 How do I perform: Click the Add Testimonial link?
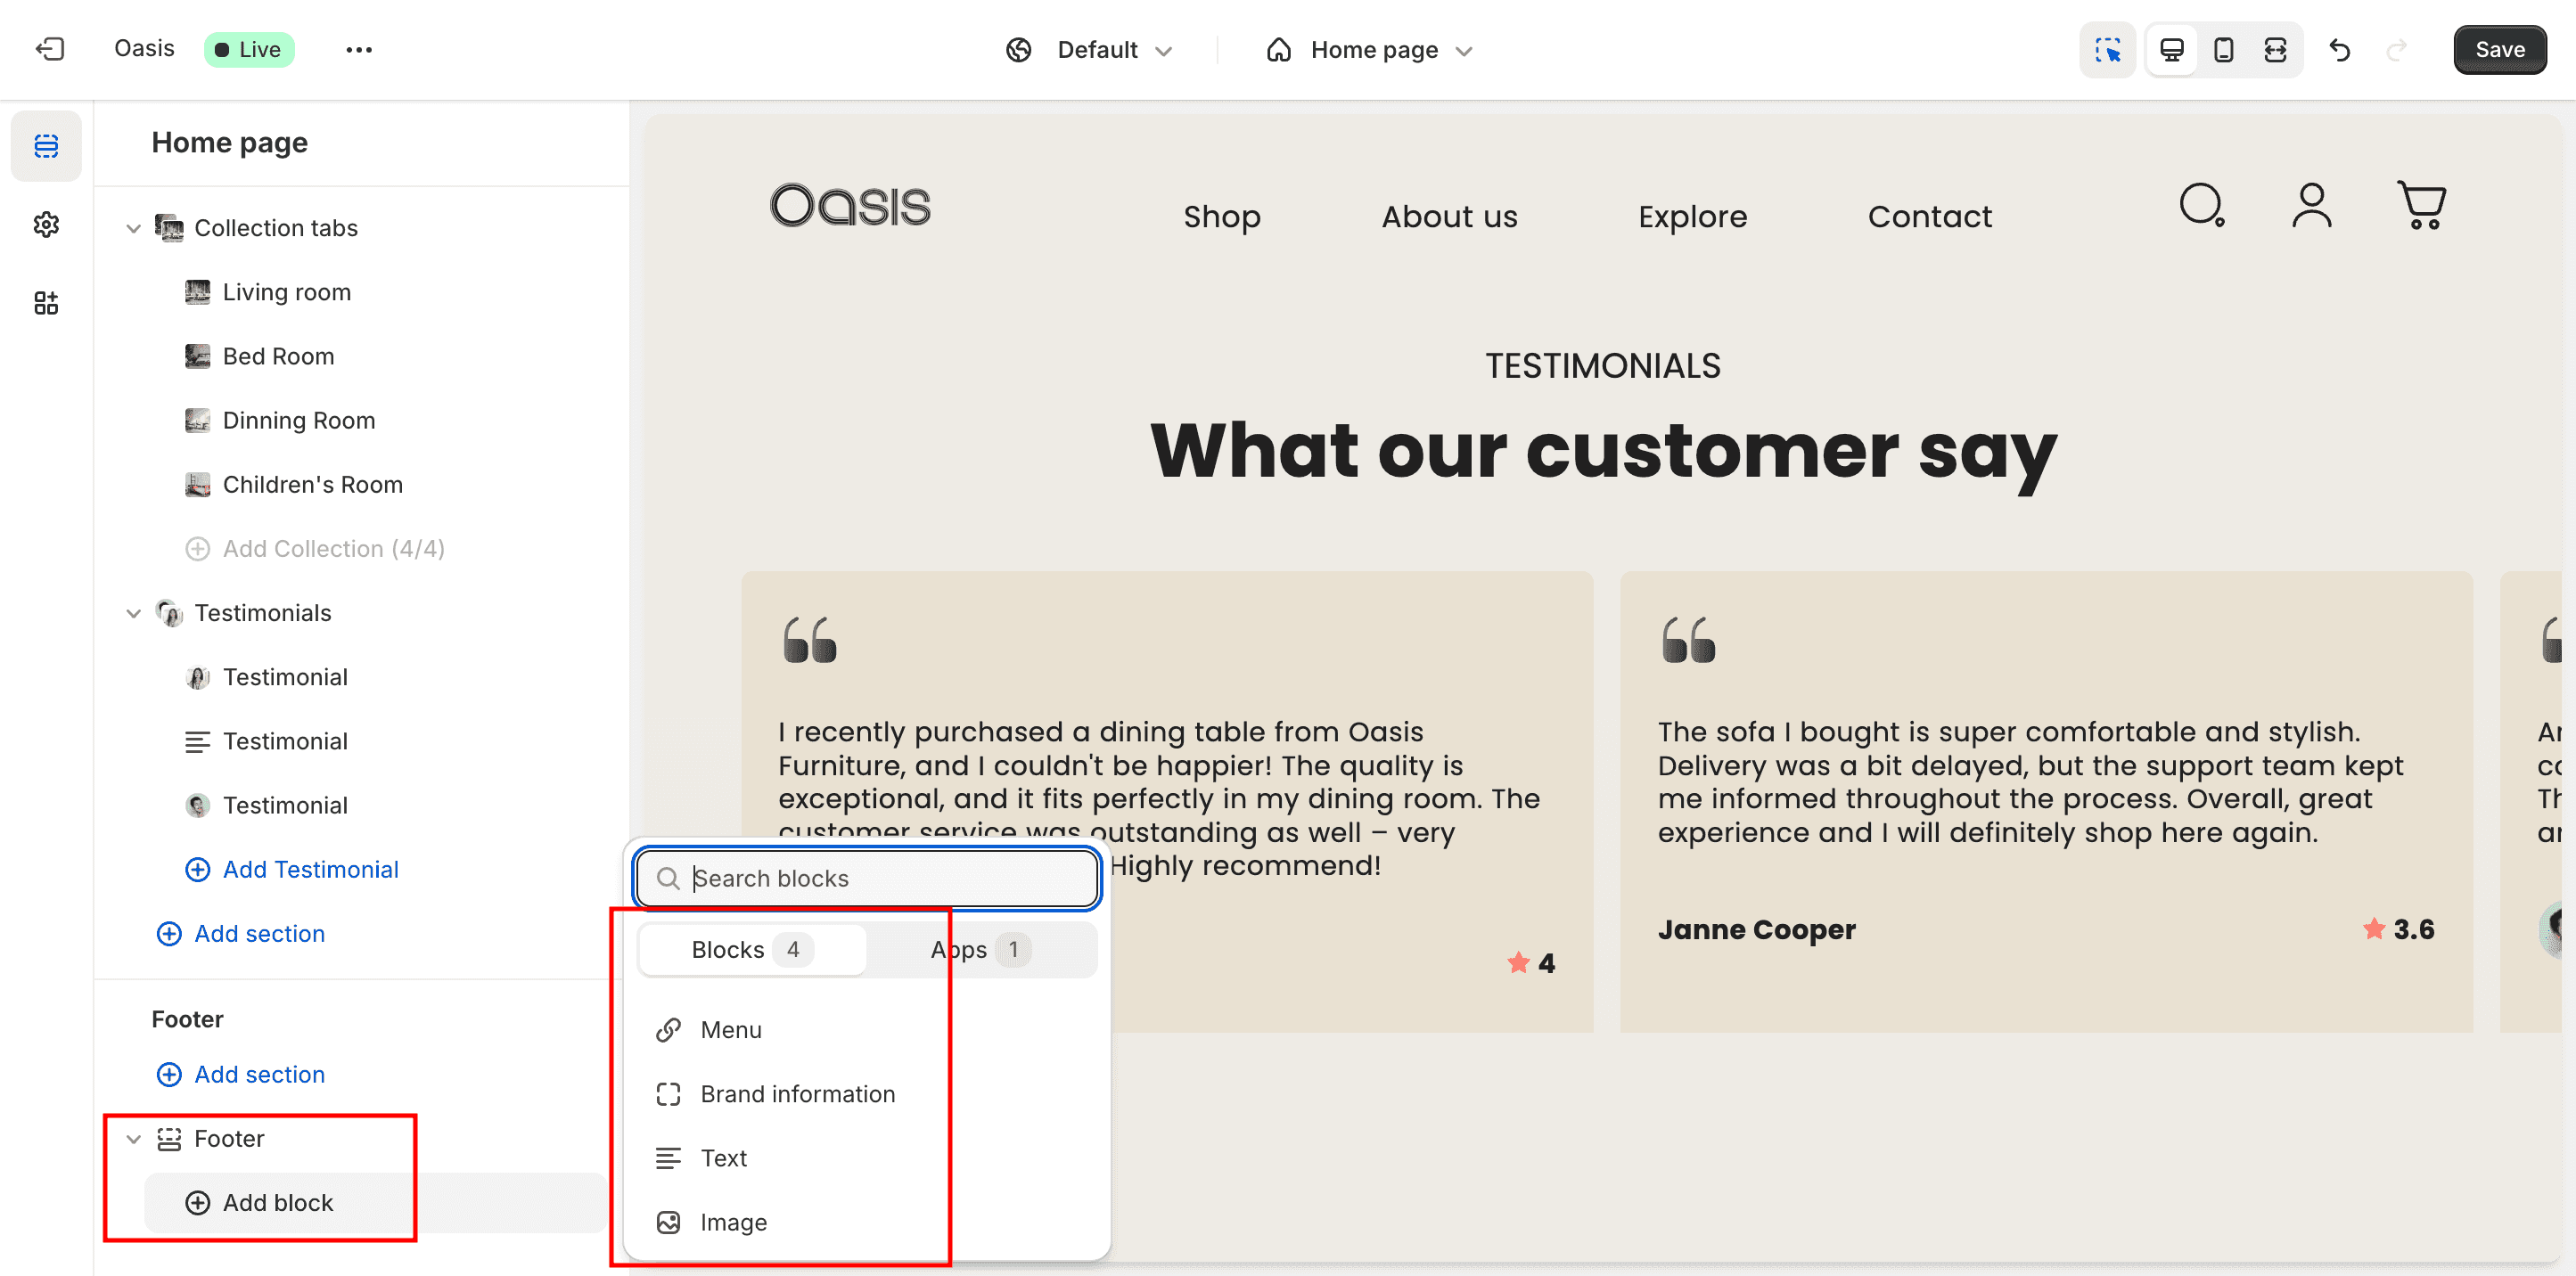coord(310,869)
